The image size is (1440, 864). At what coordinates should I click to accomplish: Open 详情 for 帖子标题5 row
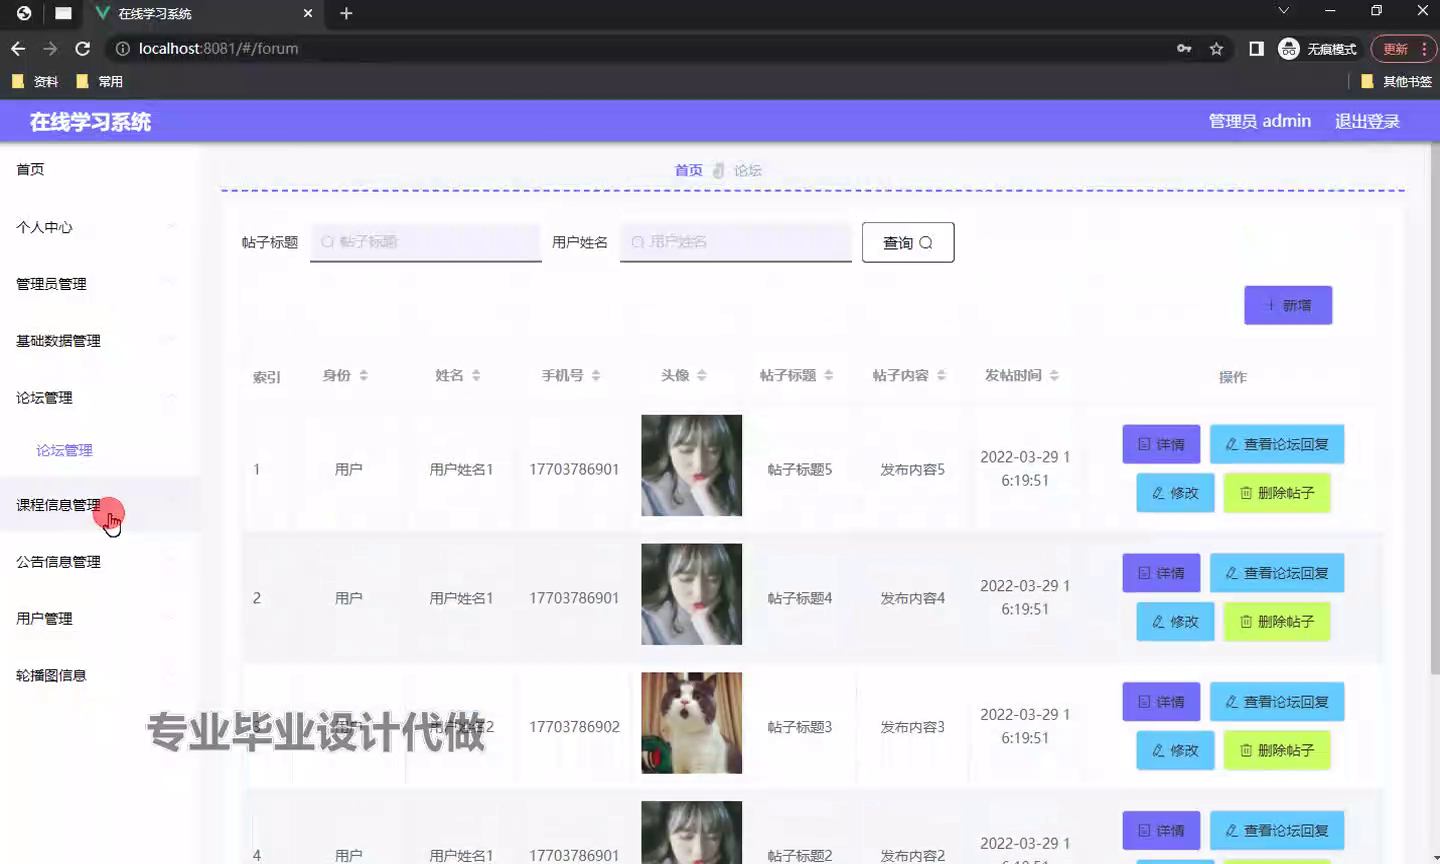(x=1161, y=444)
